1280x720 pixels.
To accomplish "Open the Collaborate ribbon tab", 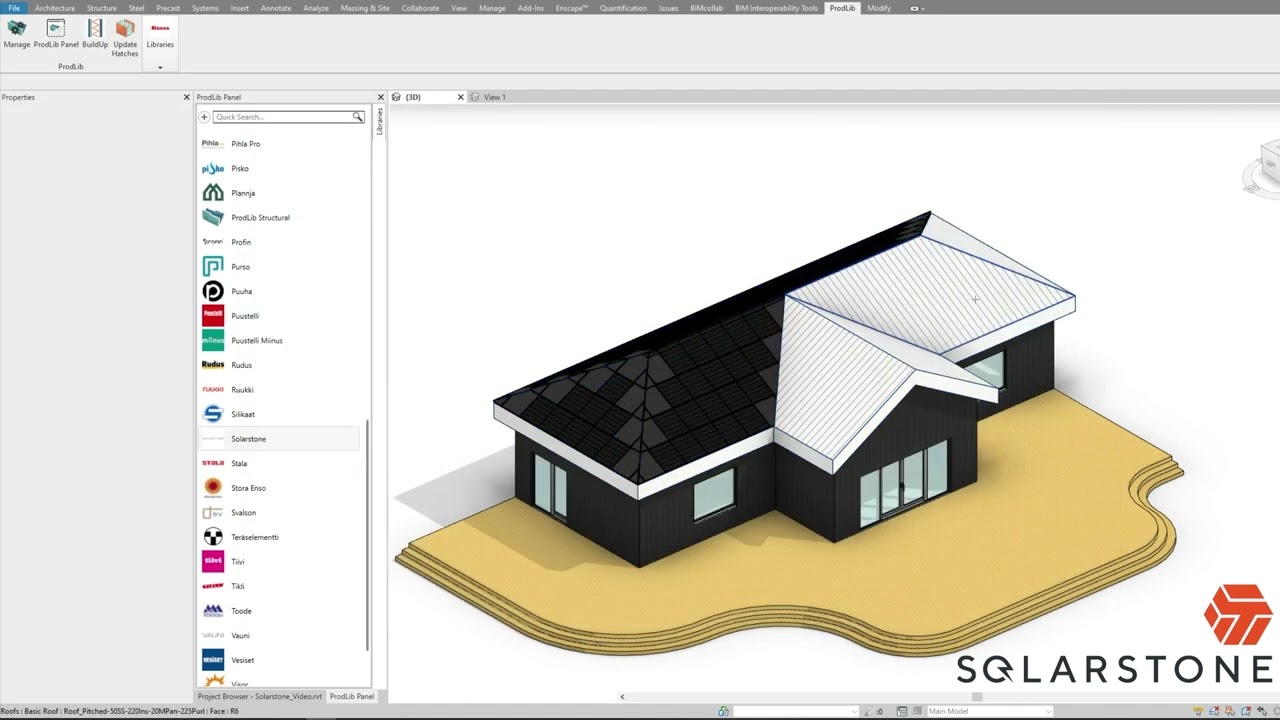I will 420,8.
